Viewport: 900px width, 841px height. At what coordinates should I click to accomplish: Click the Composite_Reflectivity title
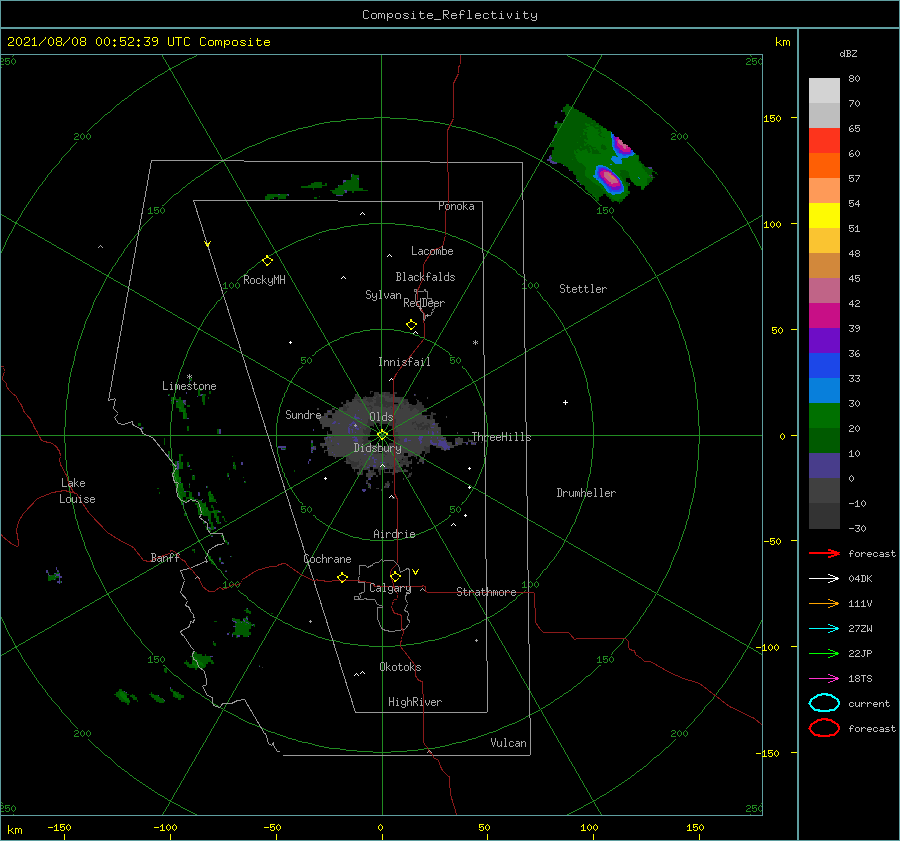point(450,15)
